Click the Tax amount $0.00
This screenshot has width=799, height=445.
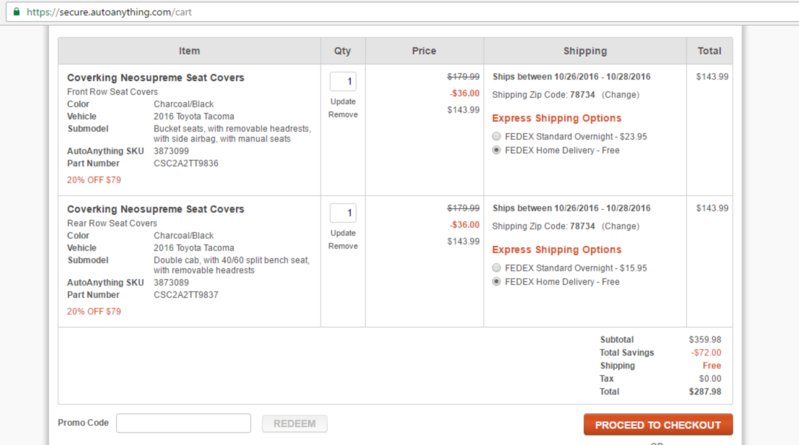[x=710, y=379]
